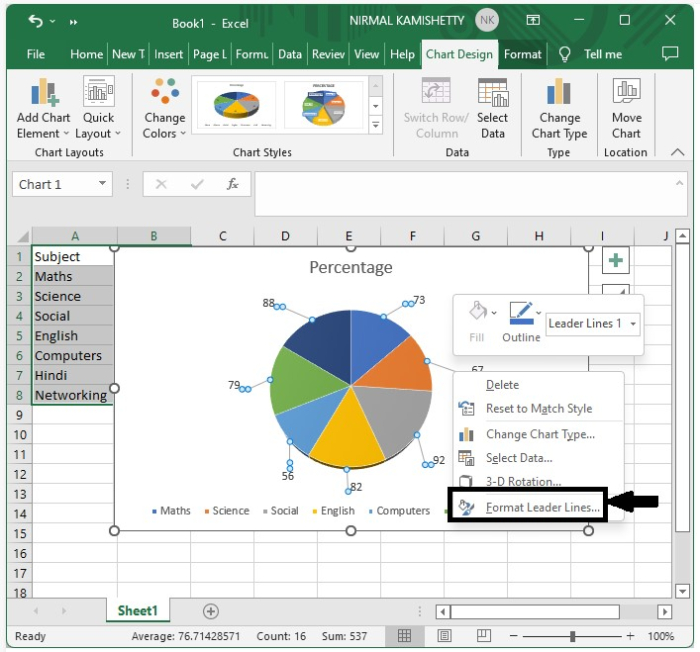Open the Format ribbon tab
This screenshot has height=652, width=700.
click(522, 54)
